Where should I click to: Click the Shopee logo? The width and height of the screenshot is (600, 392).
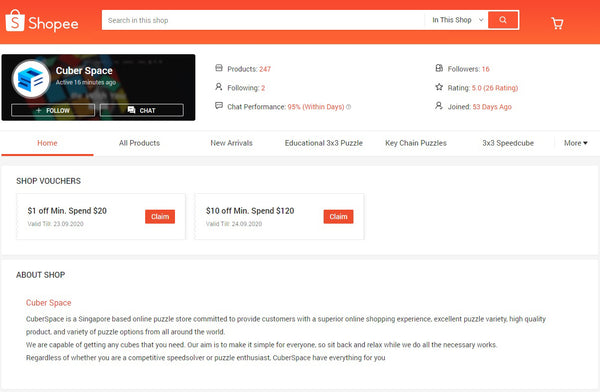tap(42, 21)
